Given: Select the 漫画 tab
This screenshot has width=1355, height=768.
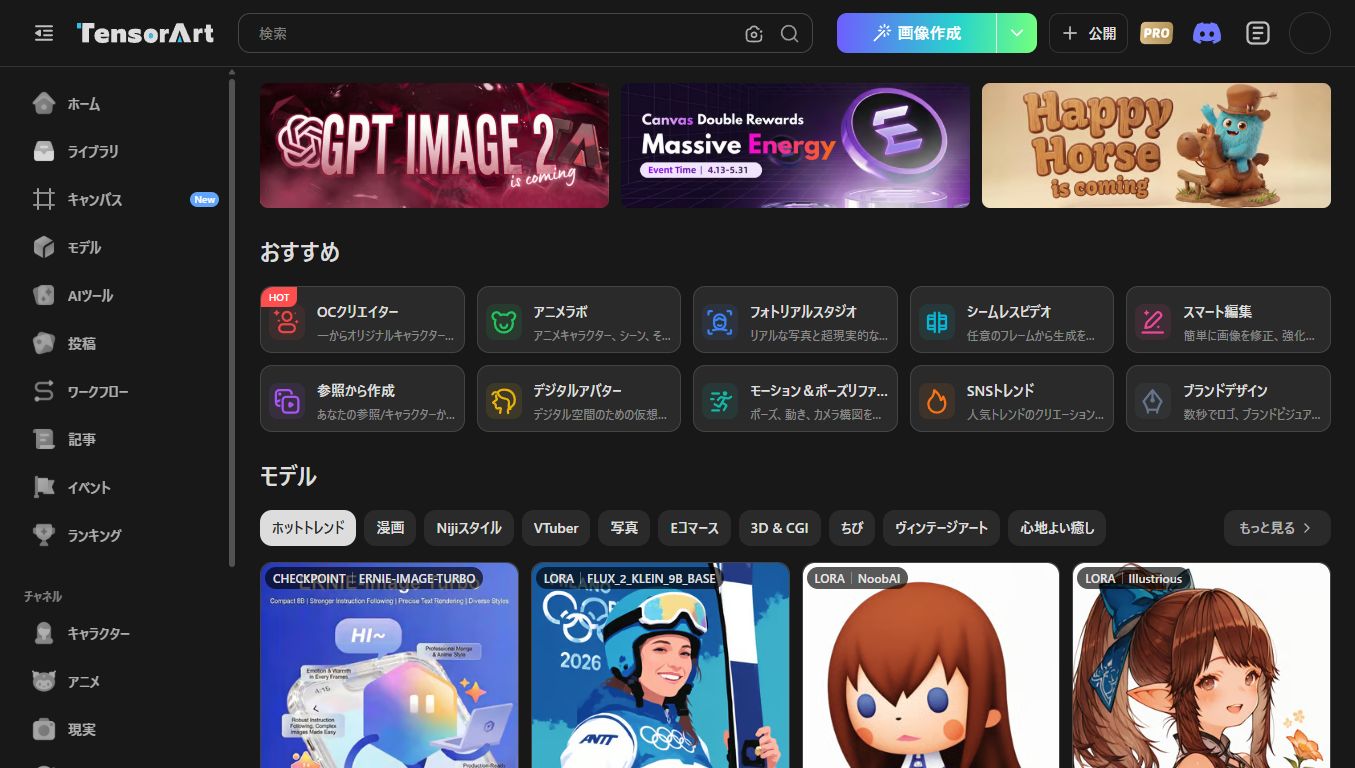Looking at the screenshot, I should coord(390,528).
